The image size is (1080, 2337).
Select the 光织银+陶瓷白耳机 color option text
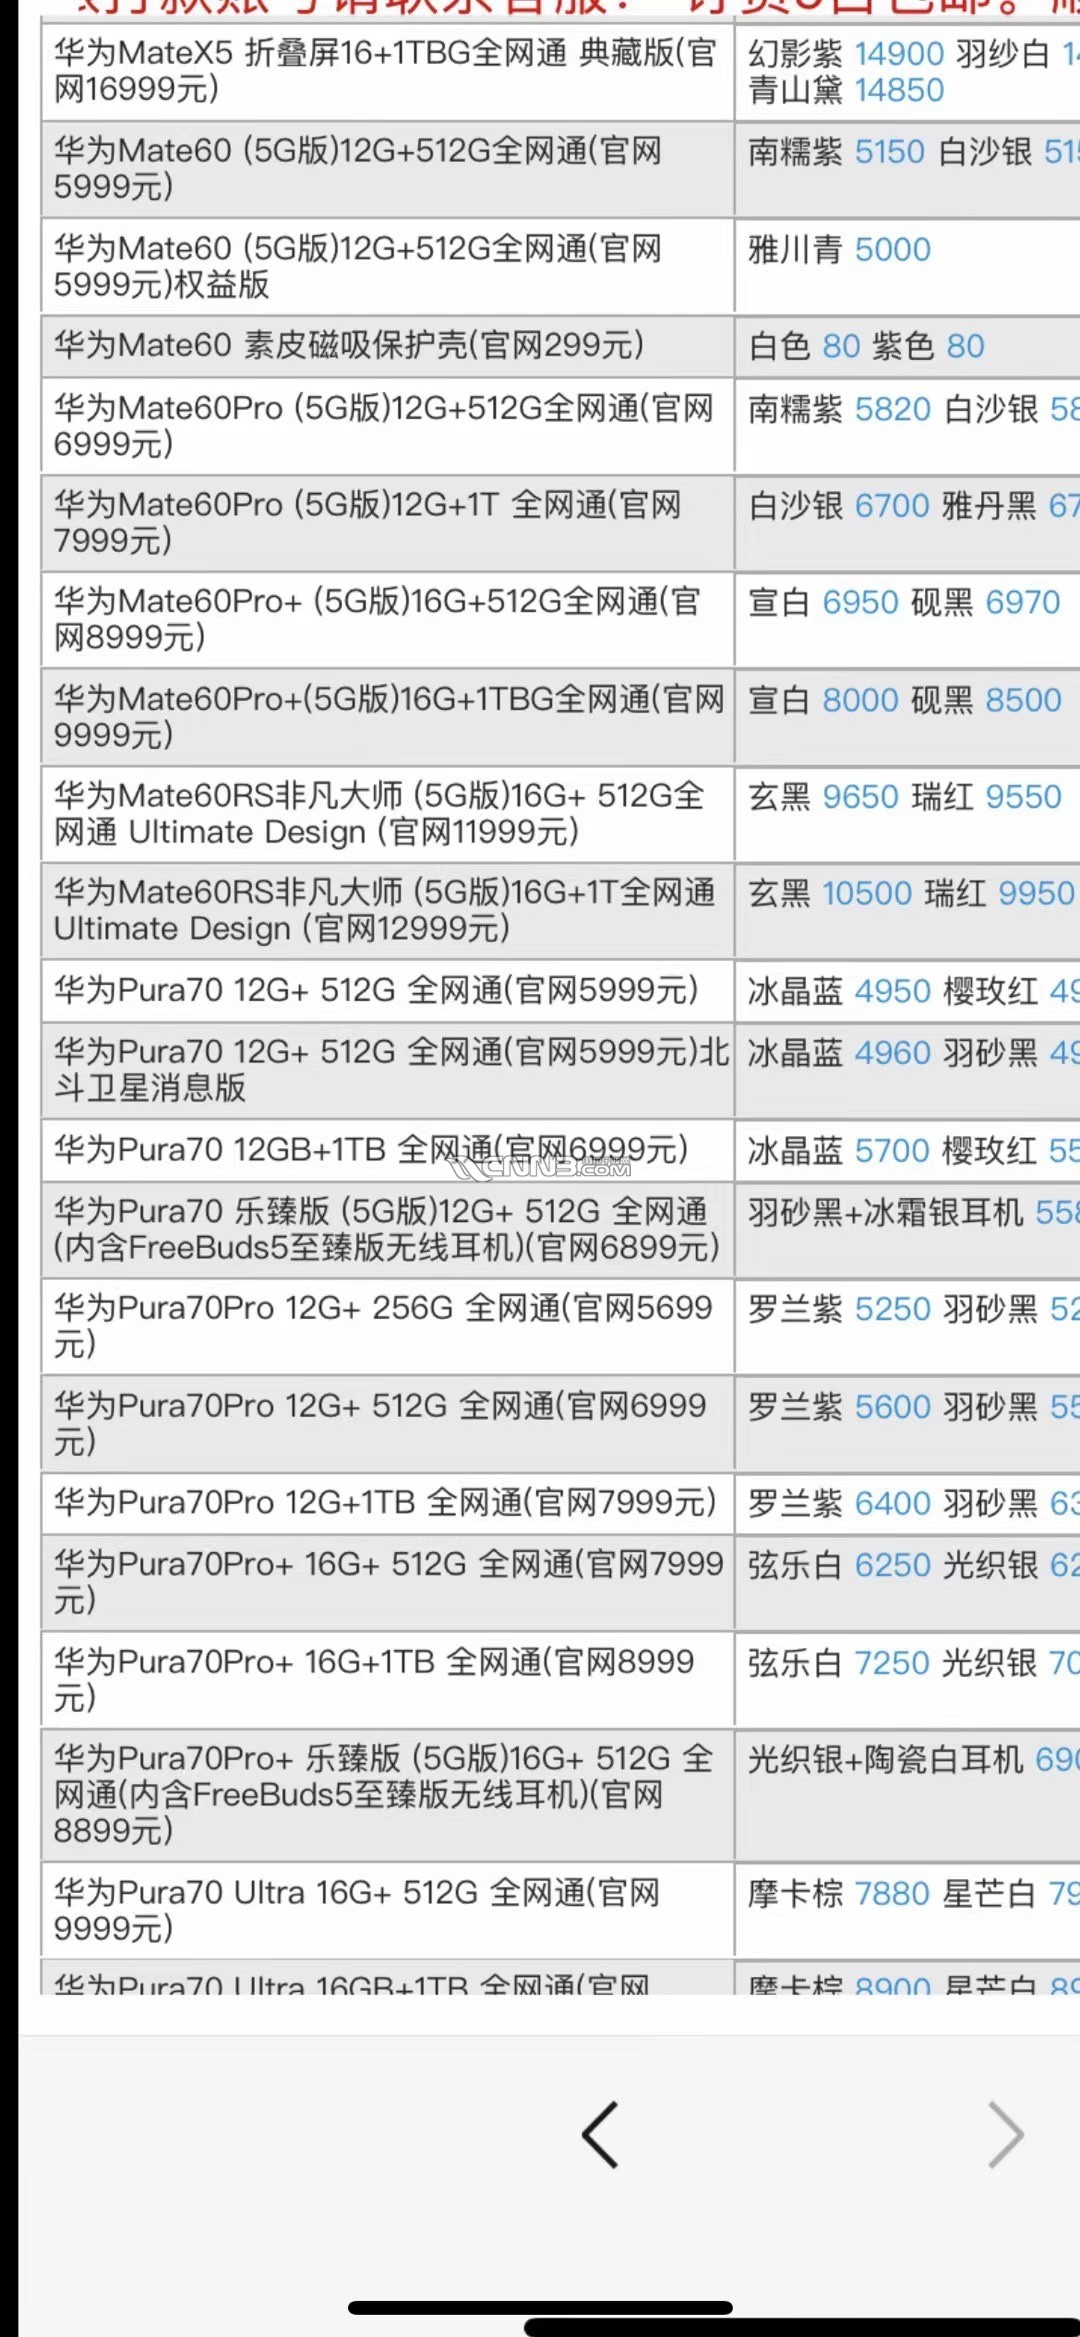pos(887,1760)
